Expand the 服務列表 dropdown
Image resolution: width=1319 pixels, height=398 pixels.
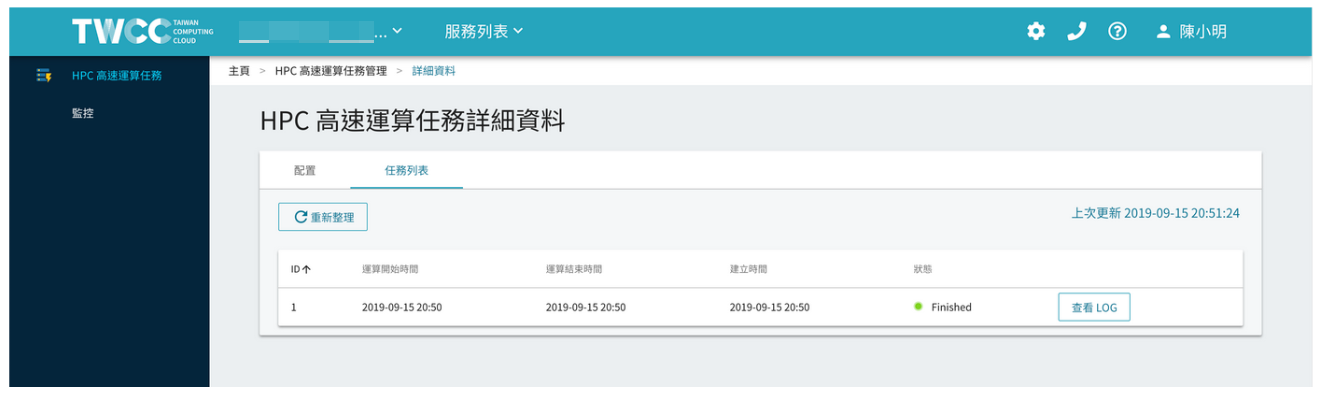click(x=484, y=31)
